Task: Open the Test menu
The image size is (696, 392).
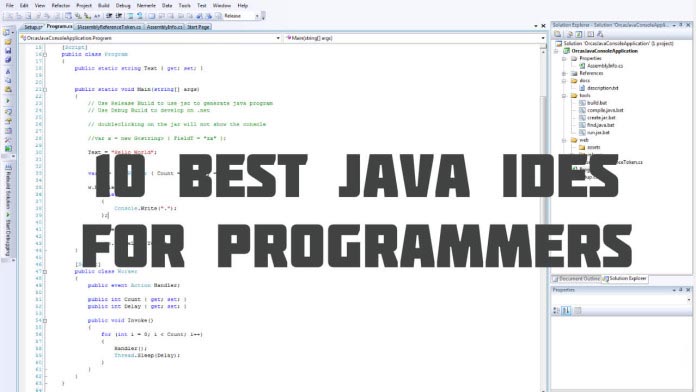Action: [x=202, y=5]
